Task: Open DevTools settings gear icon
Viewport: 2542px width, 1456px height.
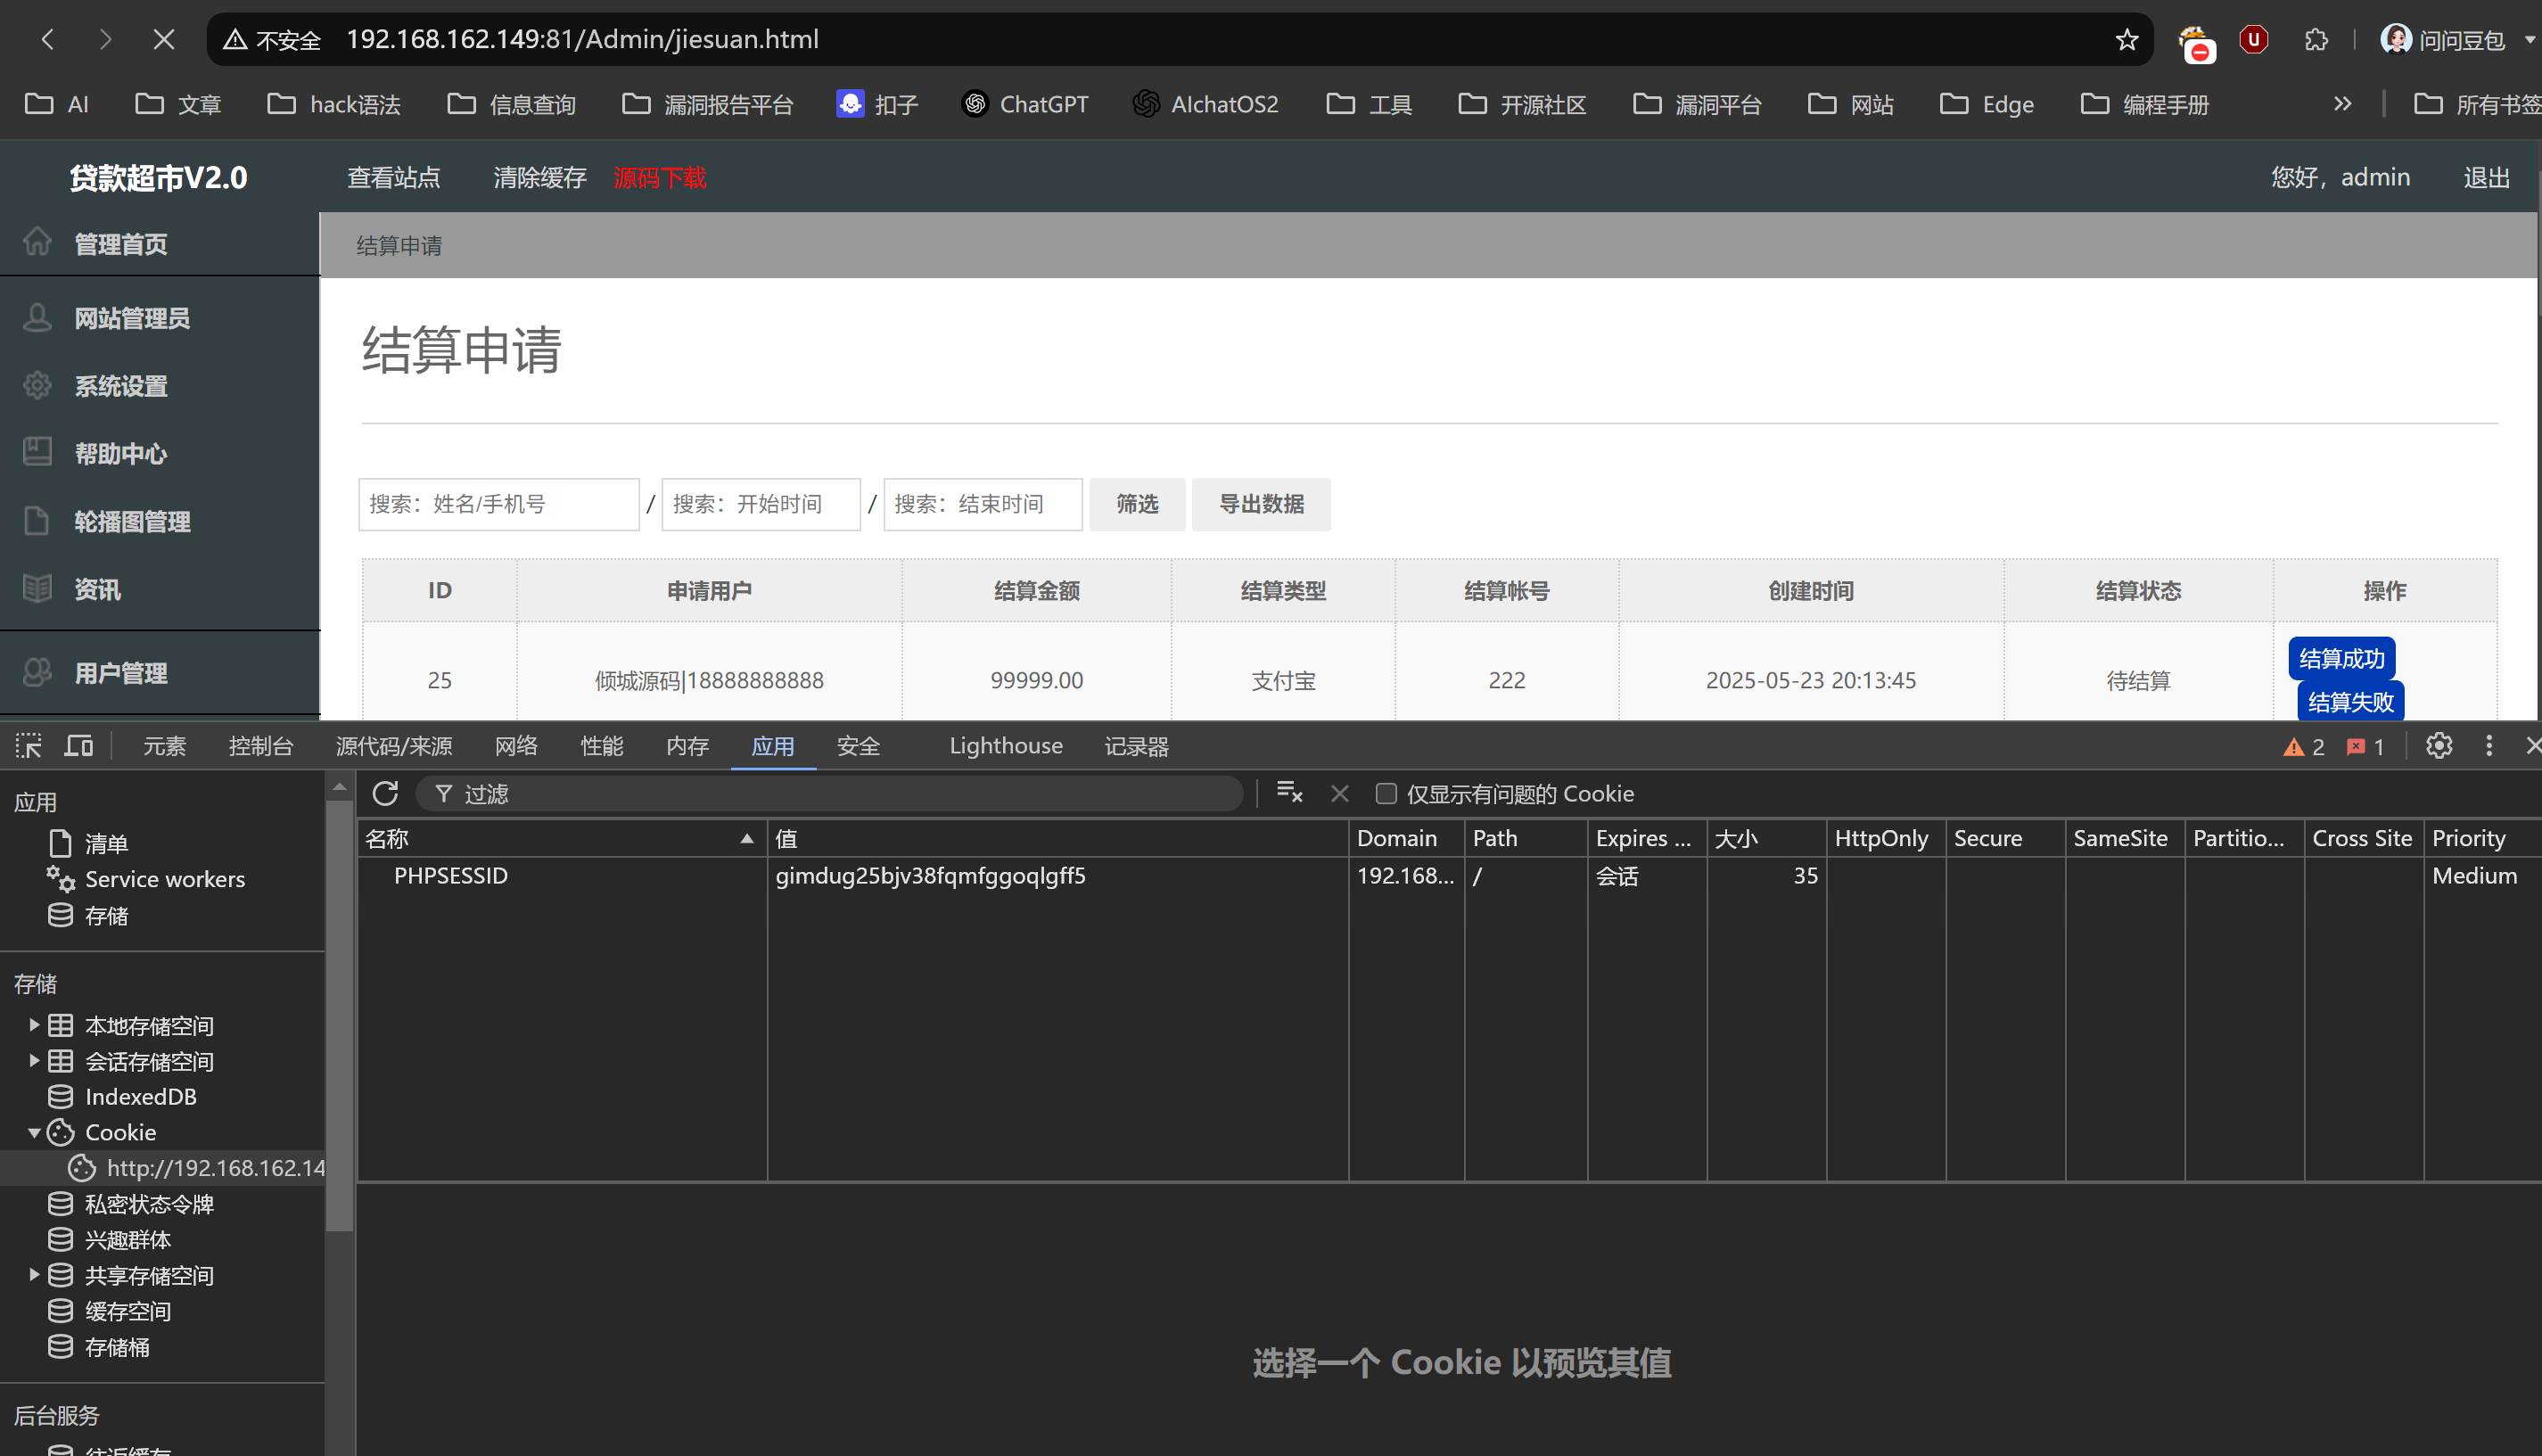Action: 2439,746
